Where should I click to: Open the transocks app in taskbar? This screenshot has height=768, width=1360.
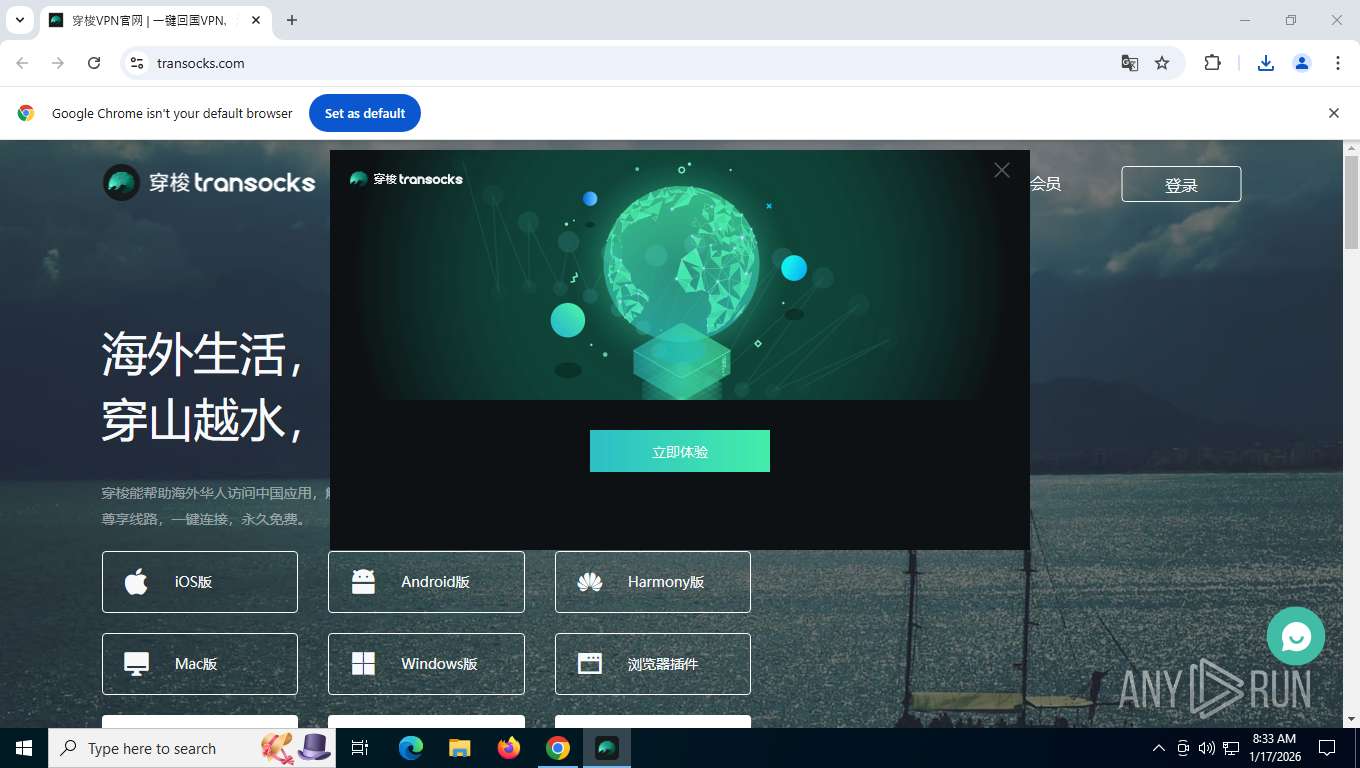(x=607, y=748)
